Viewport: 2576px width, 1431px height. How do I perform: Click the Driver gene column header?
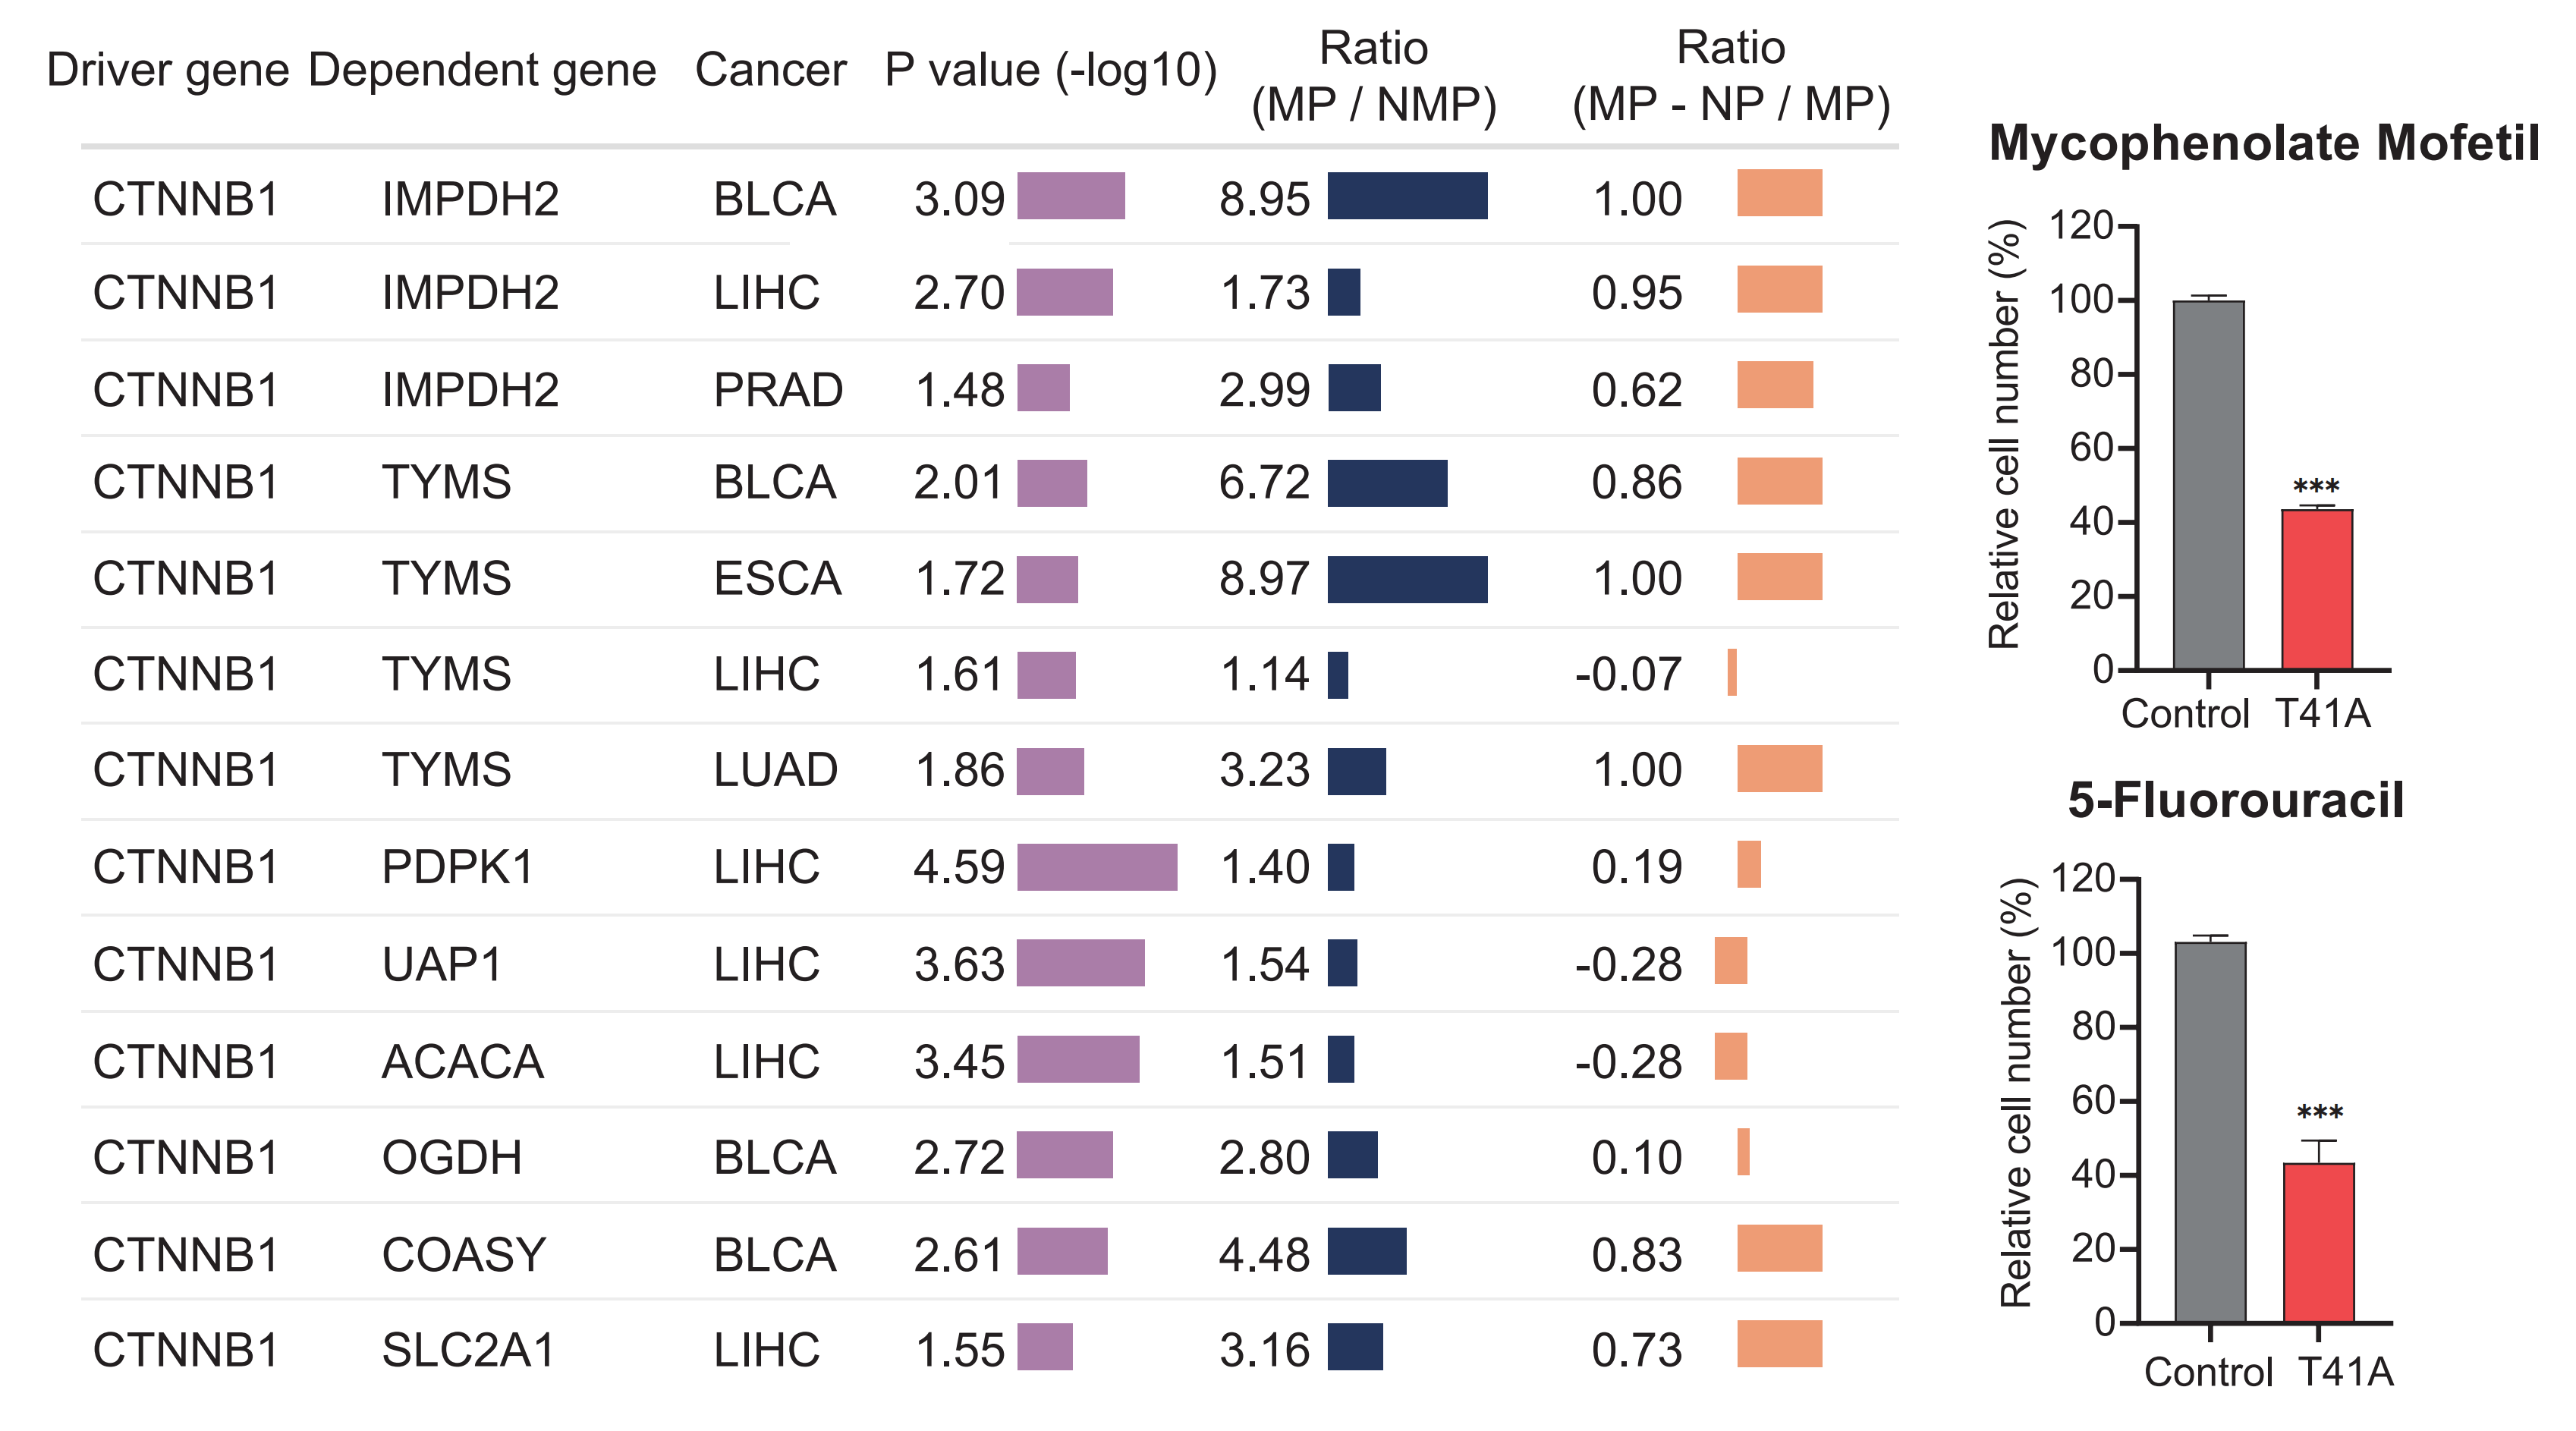point(168,70)
